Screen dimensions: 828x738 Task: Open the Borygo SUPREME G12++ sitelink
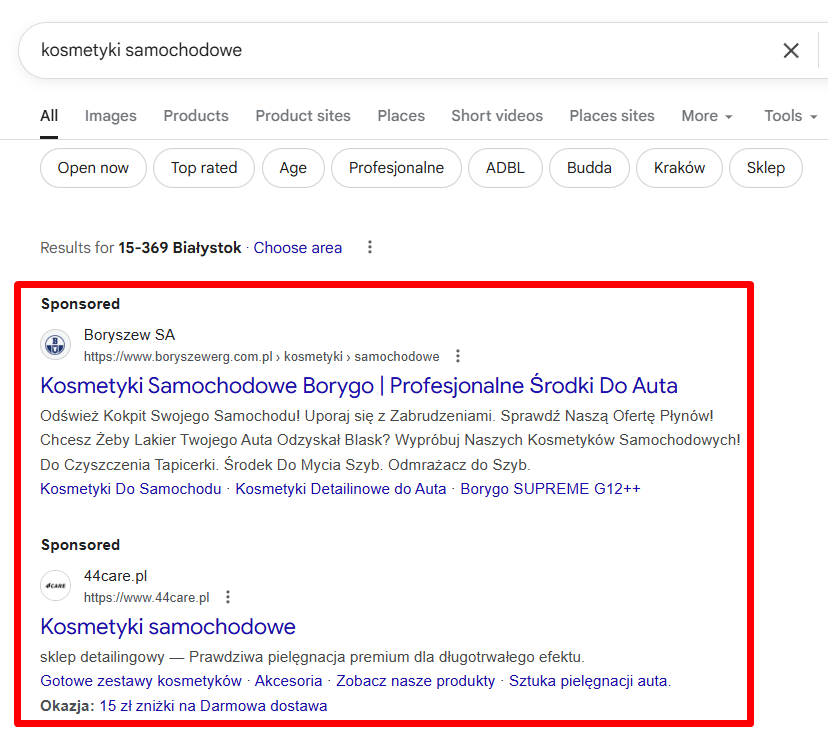(x=550, y=489)
